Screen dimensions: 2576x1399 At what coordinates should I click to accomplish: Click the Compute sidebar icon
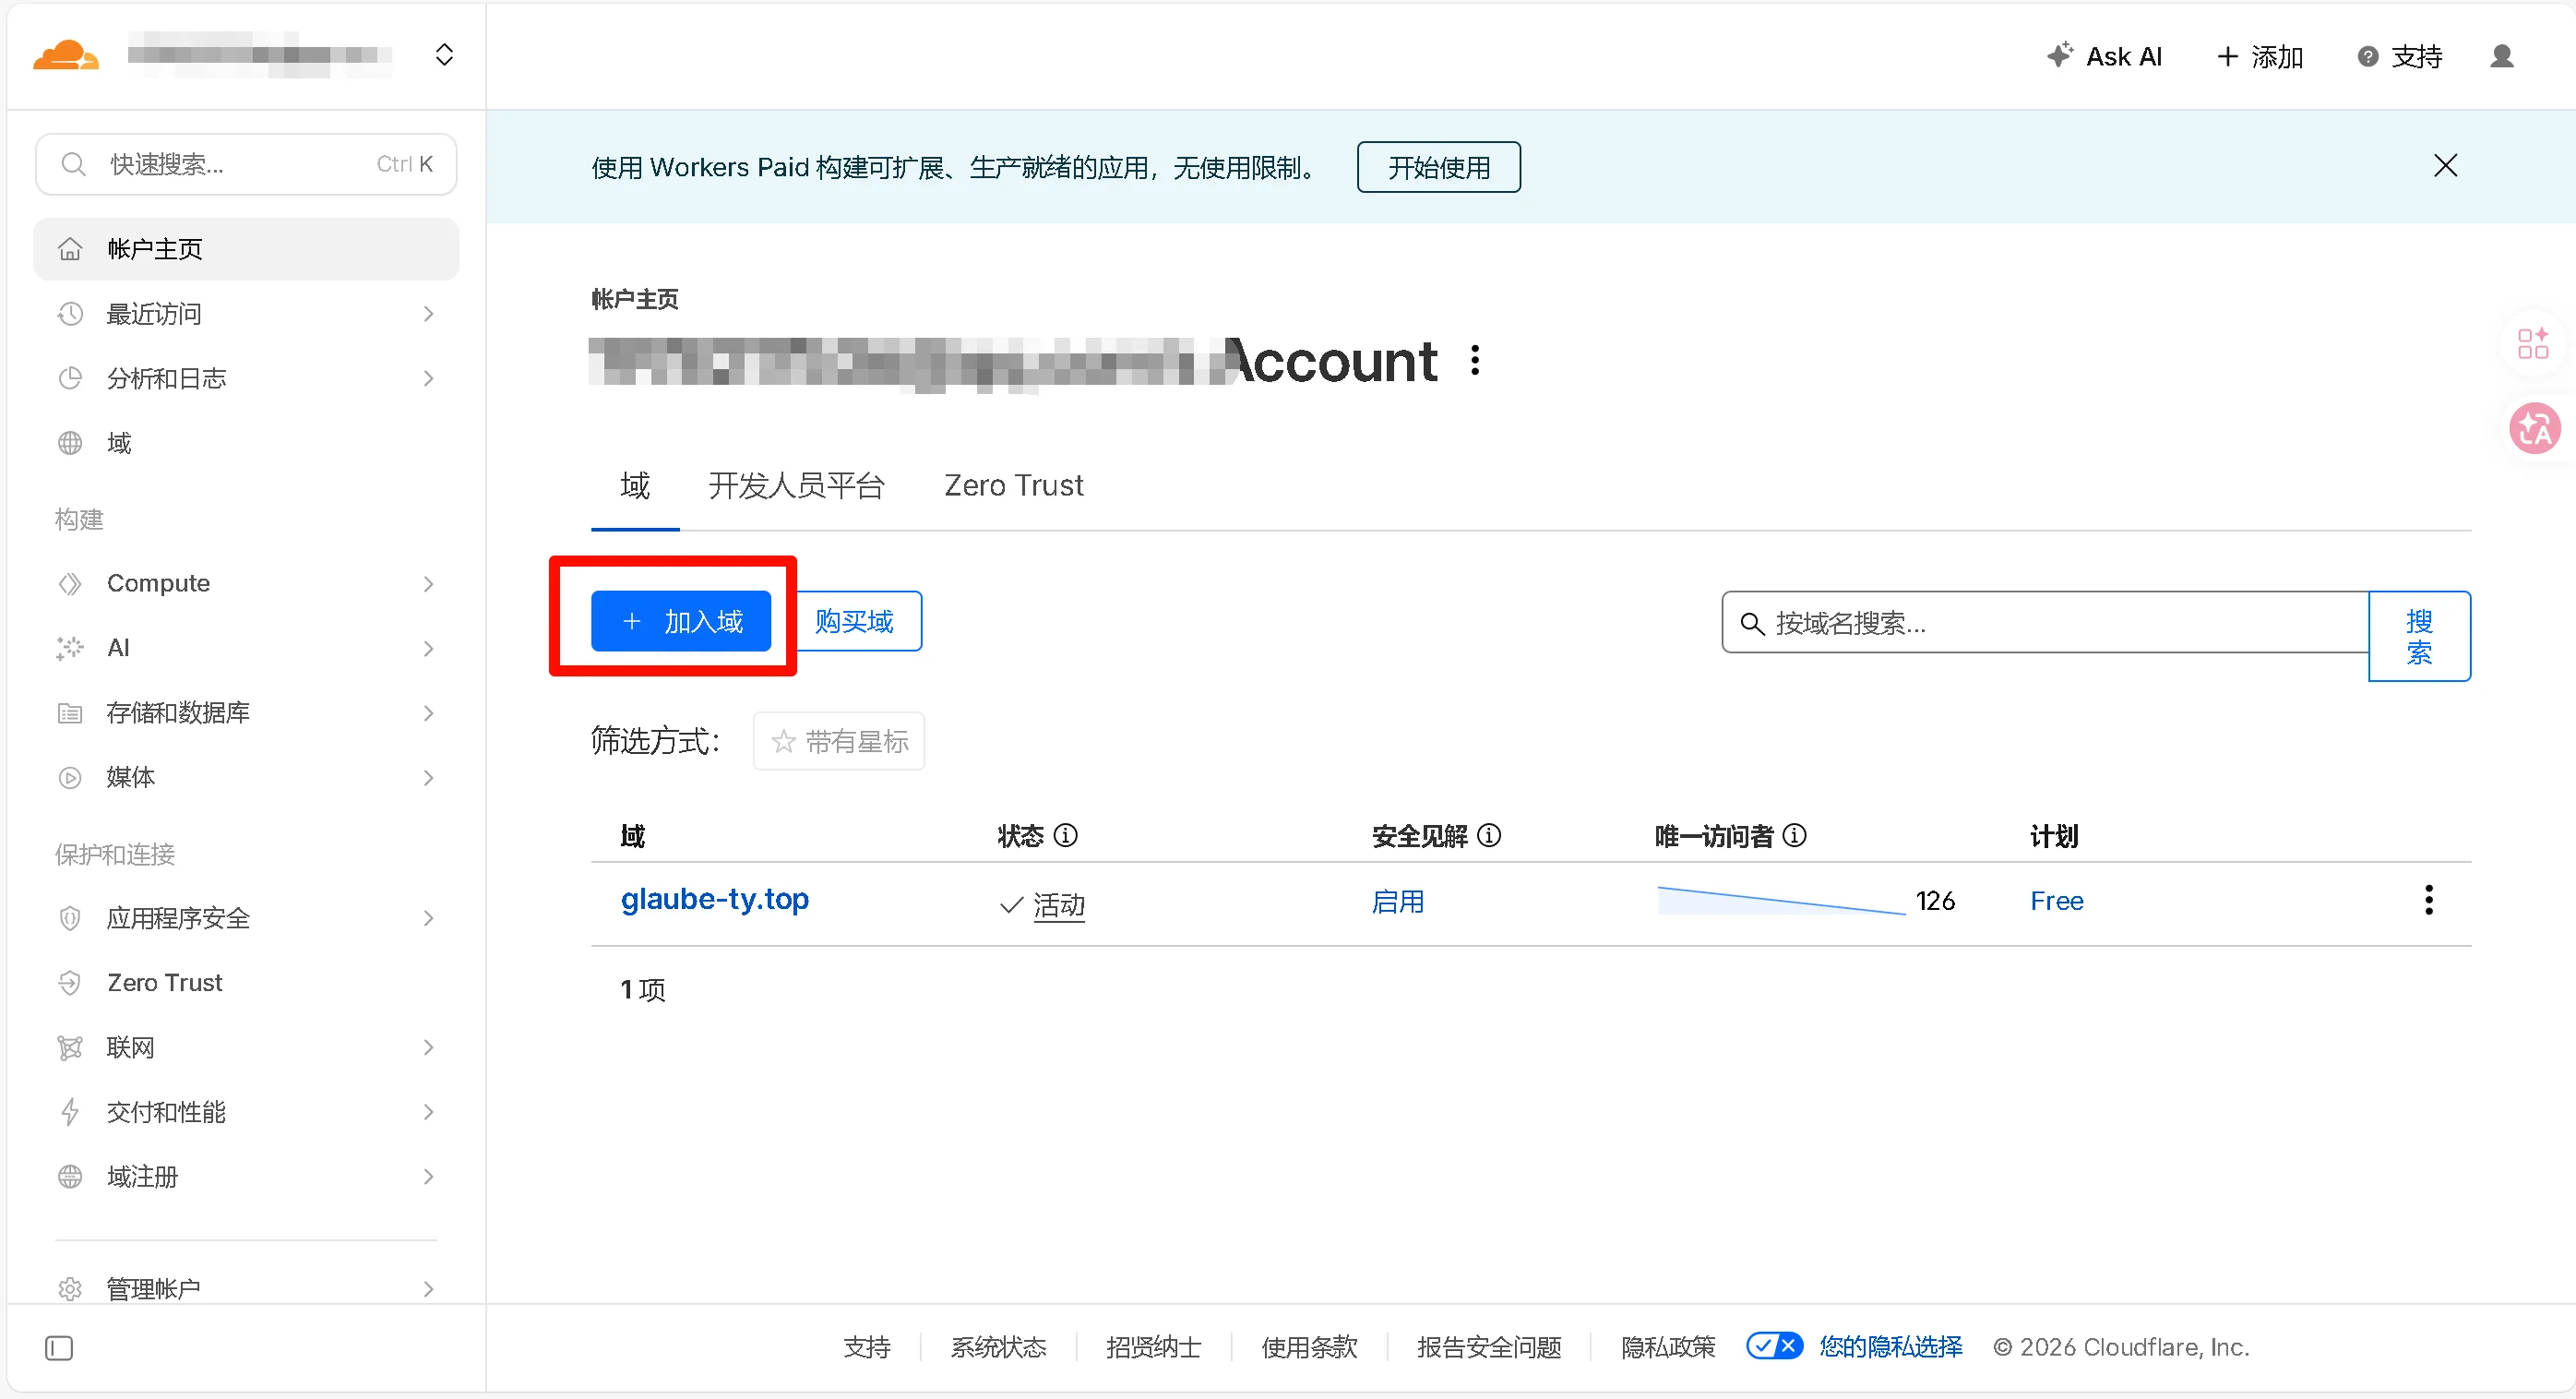(x=70, y=583)
